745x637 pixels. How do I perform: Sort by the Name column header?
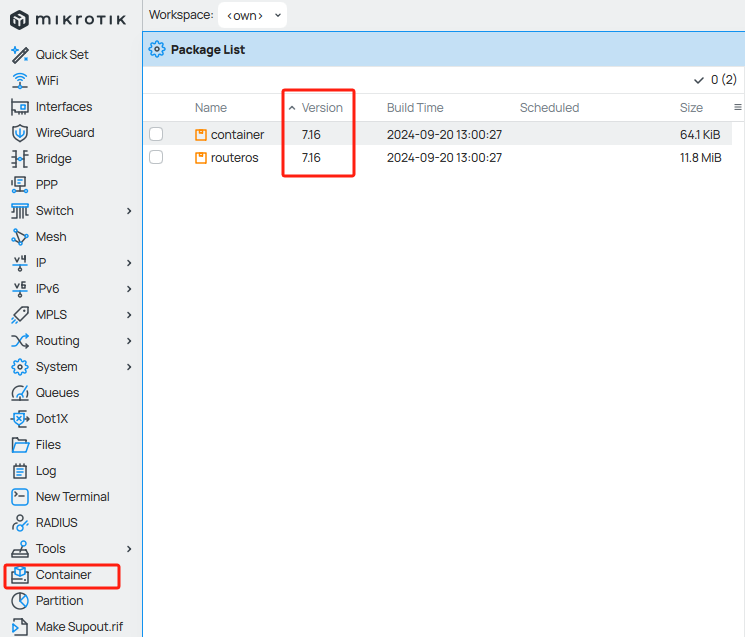point(211,108)
